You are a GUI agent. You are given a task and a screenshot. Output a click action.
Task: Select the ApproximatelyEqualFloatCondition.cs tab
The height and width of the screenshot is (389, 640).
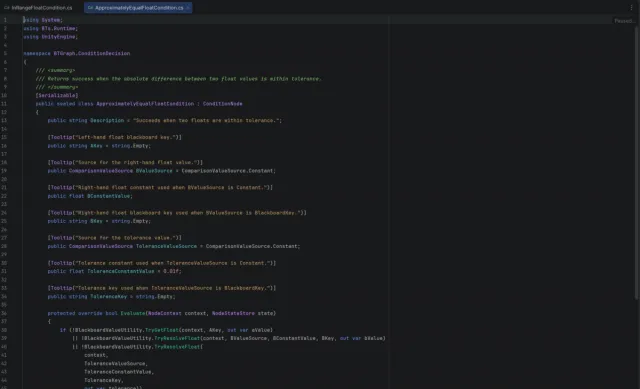click(138, 8)
